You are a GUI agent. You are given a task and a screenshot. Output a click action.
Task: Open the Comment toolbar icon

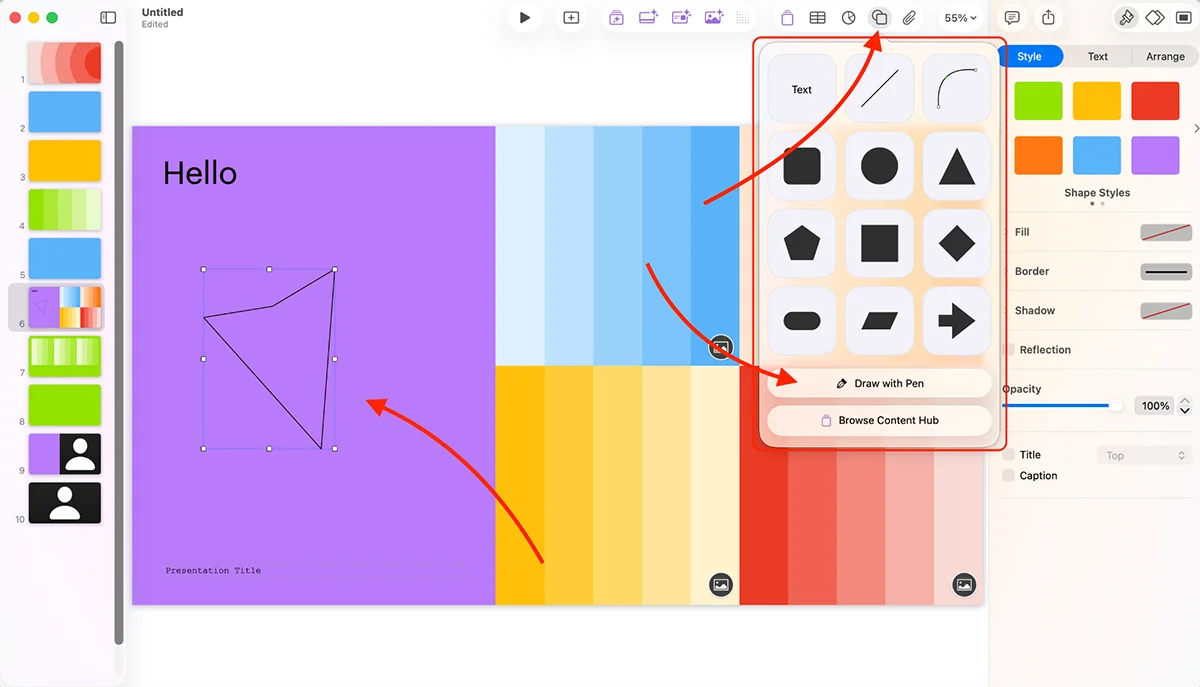coord(1012,17)
